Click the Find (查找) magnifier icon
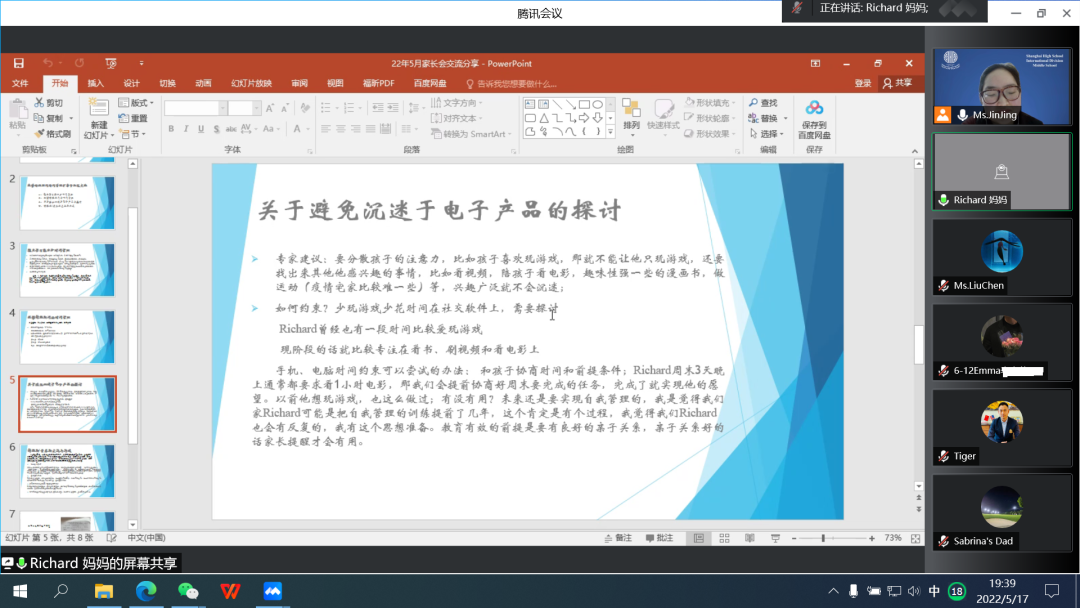The image size is (1080, 608). 754,103
